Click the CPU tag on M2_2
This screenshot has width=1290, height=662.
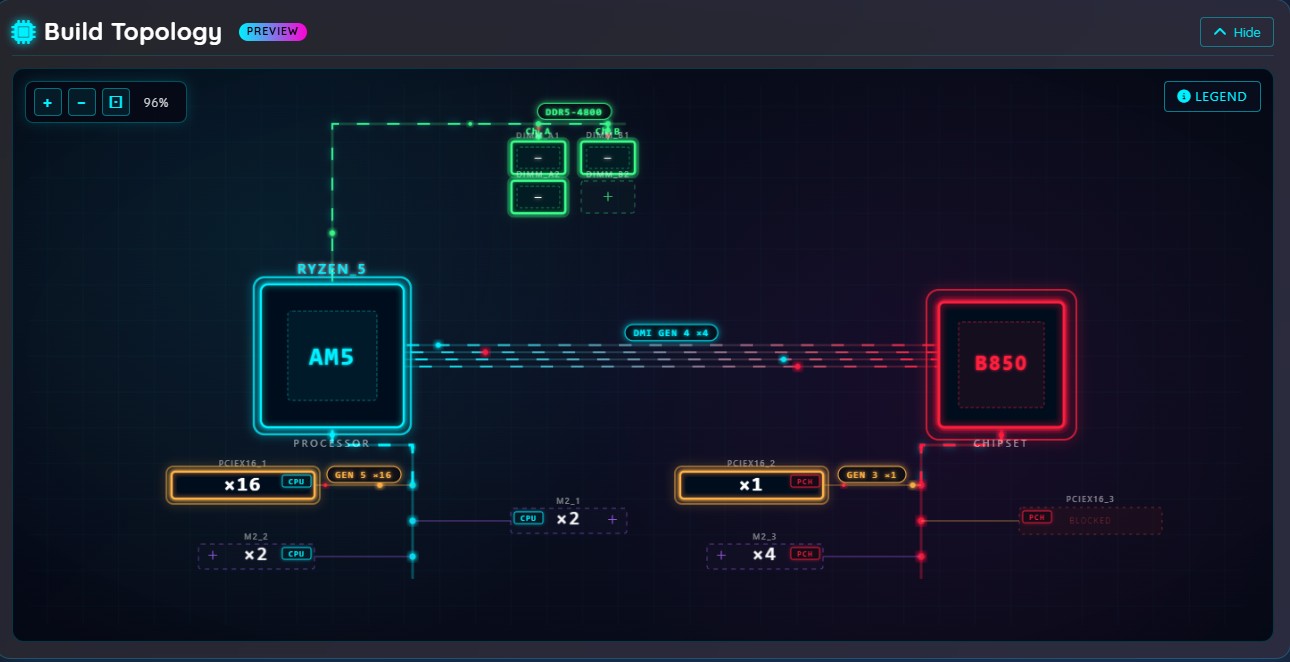(296, 553)
